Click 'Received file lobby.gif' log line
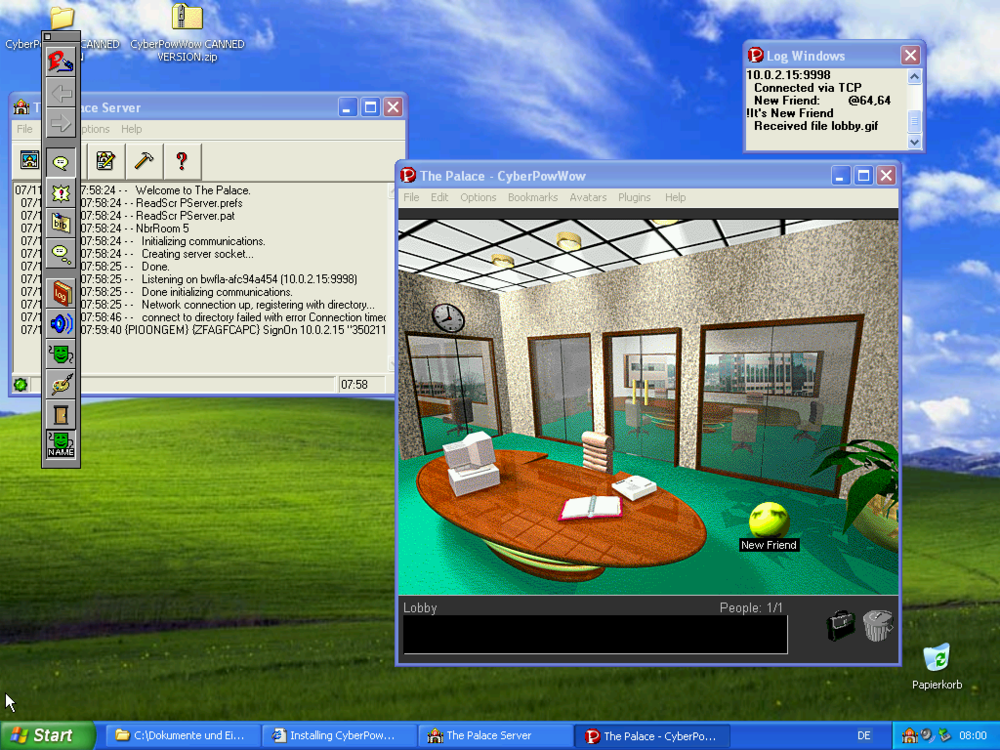 (x=816, y=126)
